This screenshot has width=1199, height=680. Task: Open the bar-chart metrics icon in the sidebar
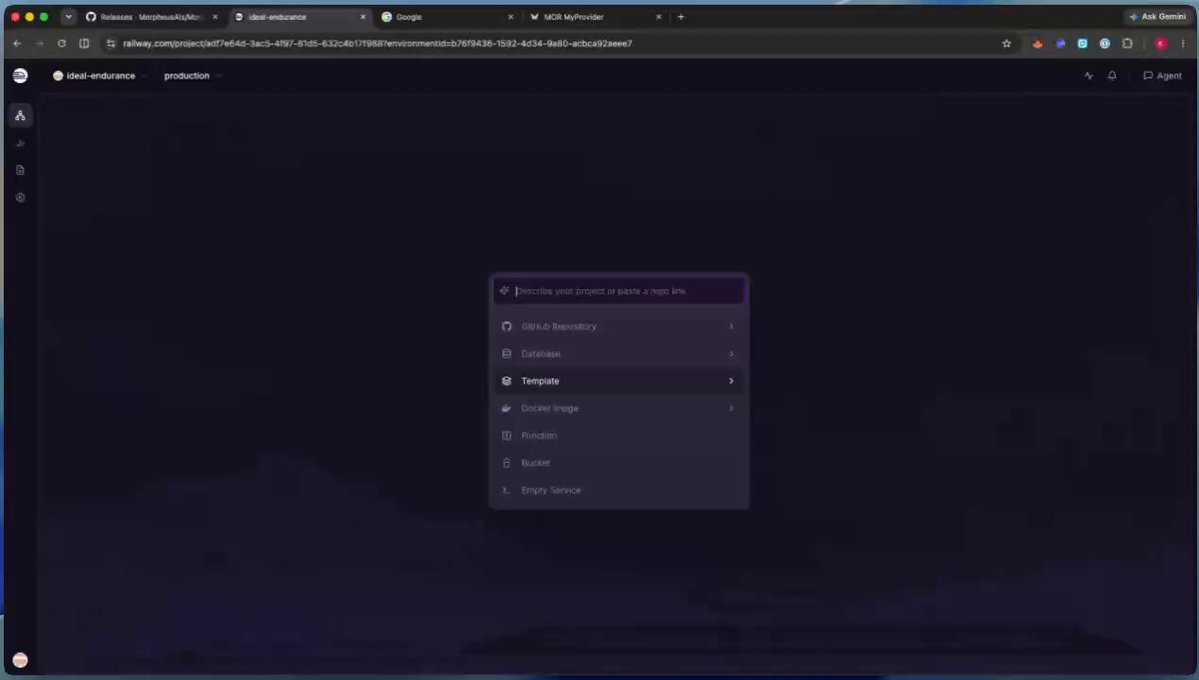pyautogui.click(x=21, y=143)
